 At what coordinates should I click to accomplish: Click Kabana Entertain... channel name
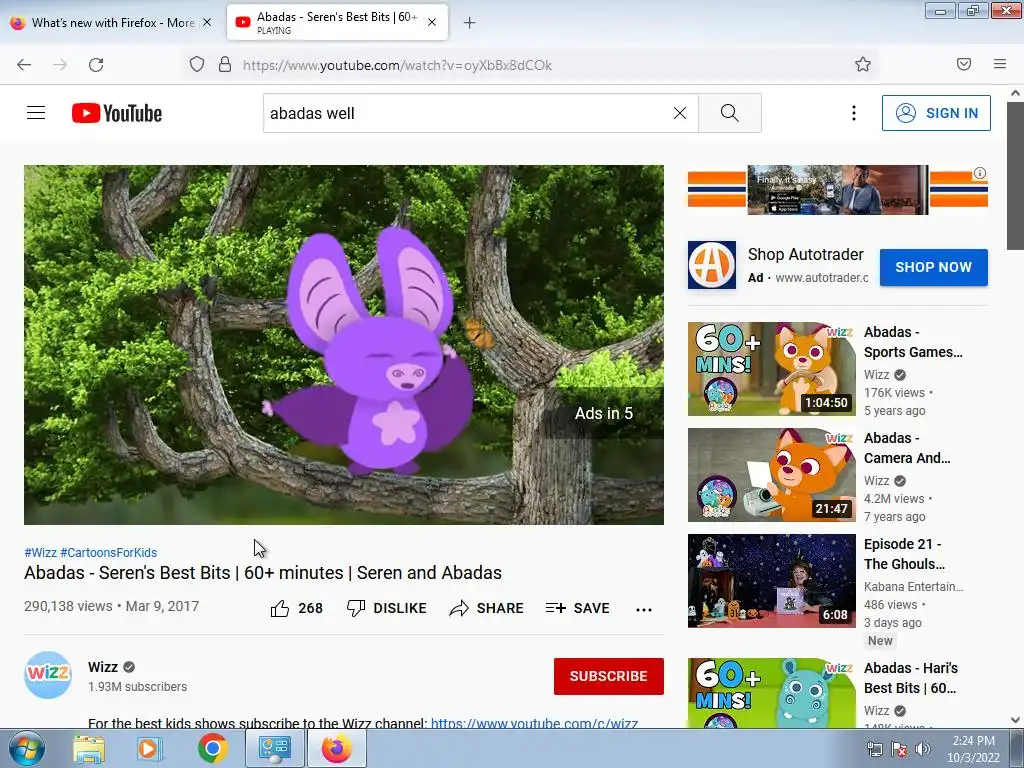(913, 586)
